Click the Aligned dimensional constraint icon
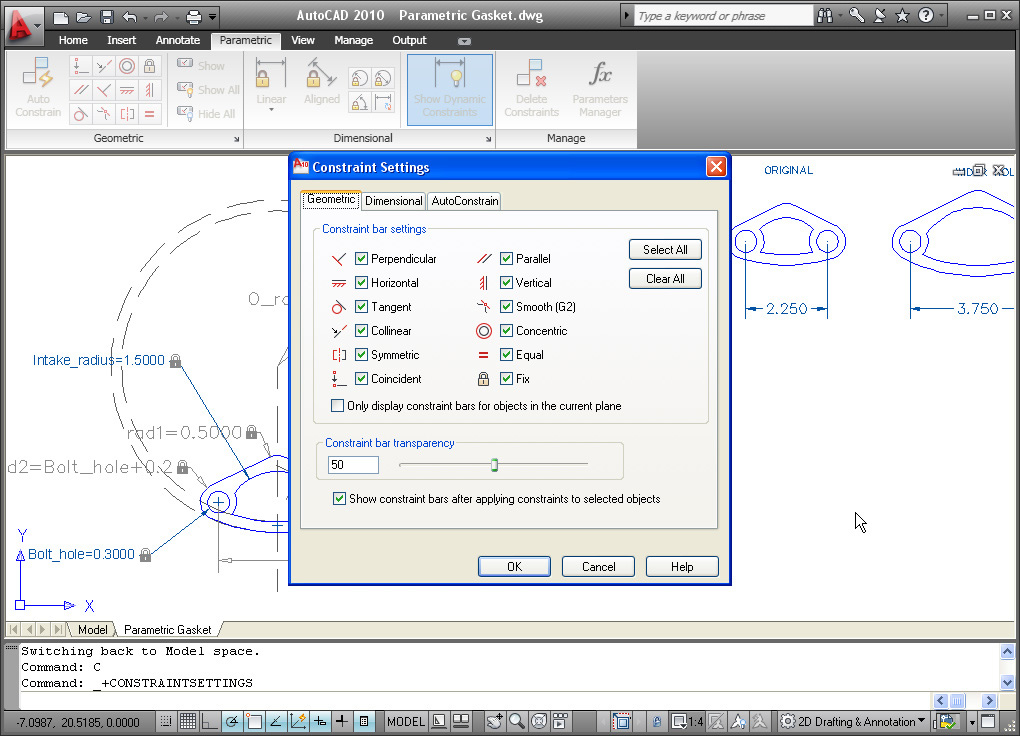The height and width of the screenshot is (736, 1020). [x=321, y=81]
